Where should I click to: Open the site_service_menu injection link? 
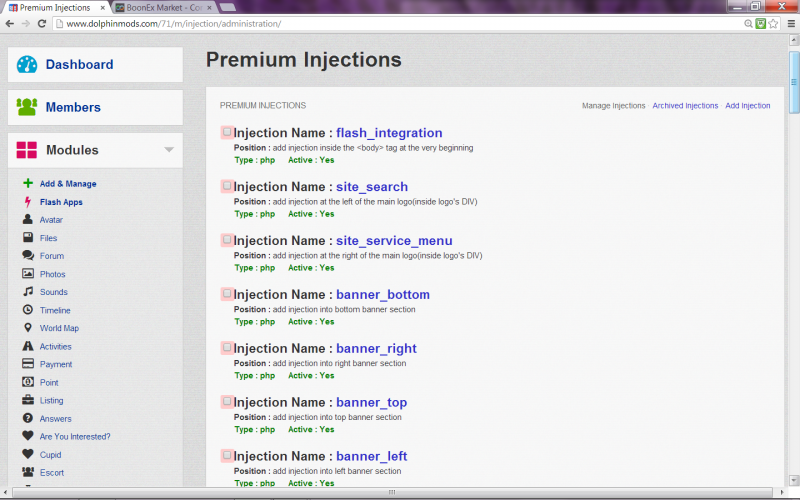(394, 241)
